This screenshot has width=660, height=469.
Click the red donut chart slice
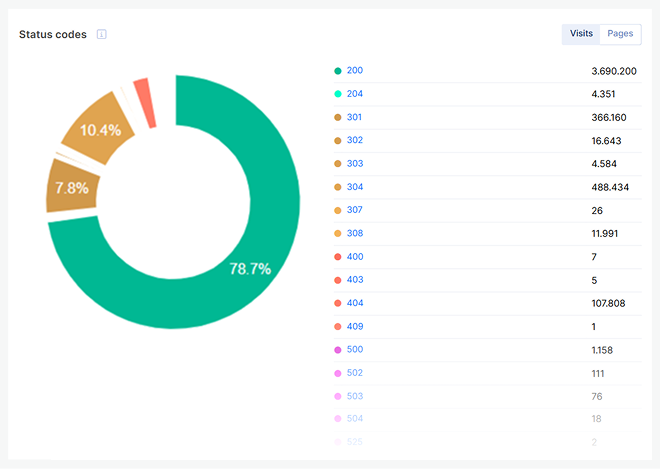[146, 103]
